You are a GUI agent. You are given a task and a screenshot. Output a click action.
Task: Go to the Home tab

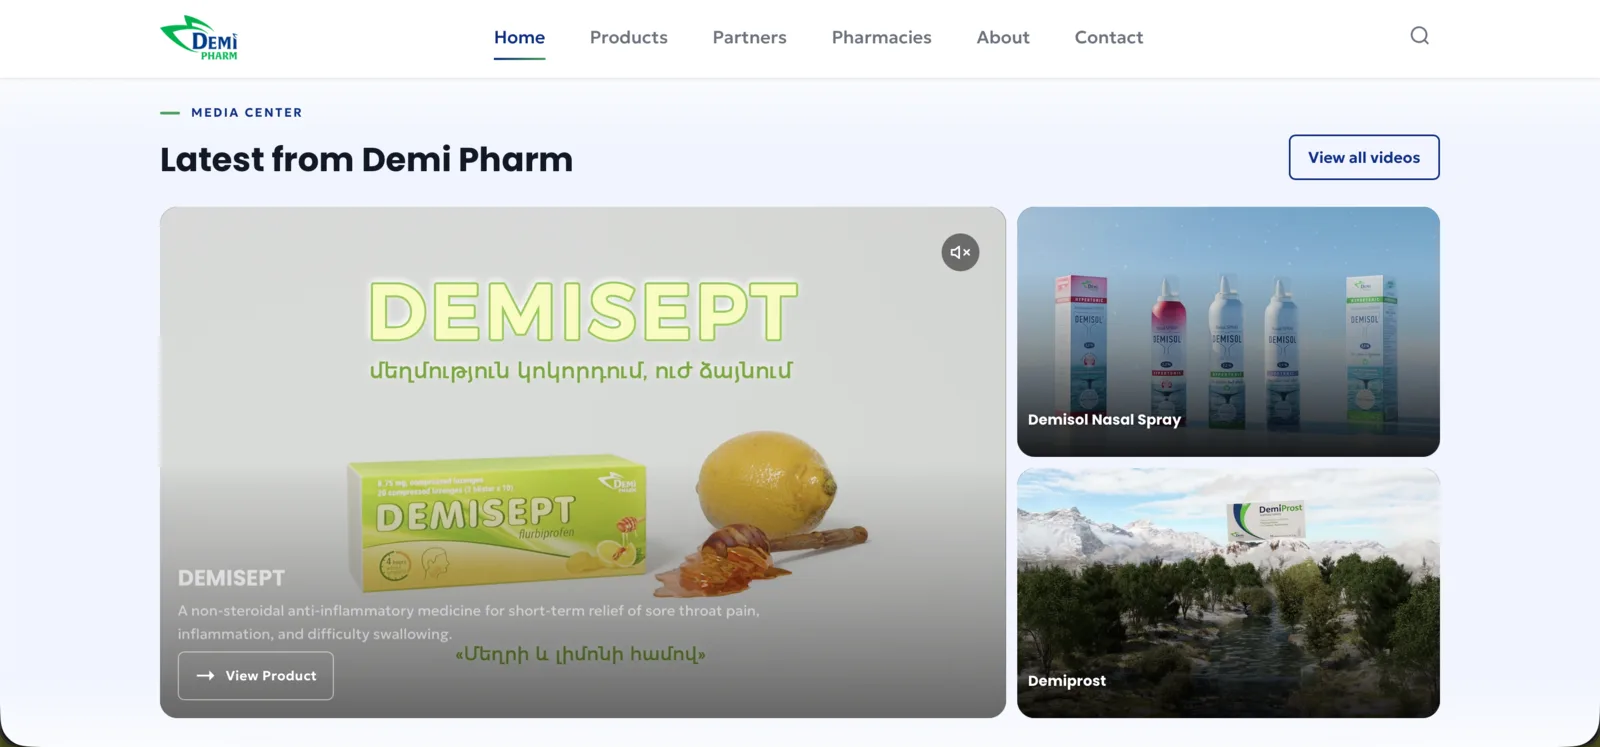tap(519, 37)
